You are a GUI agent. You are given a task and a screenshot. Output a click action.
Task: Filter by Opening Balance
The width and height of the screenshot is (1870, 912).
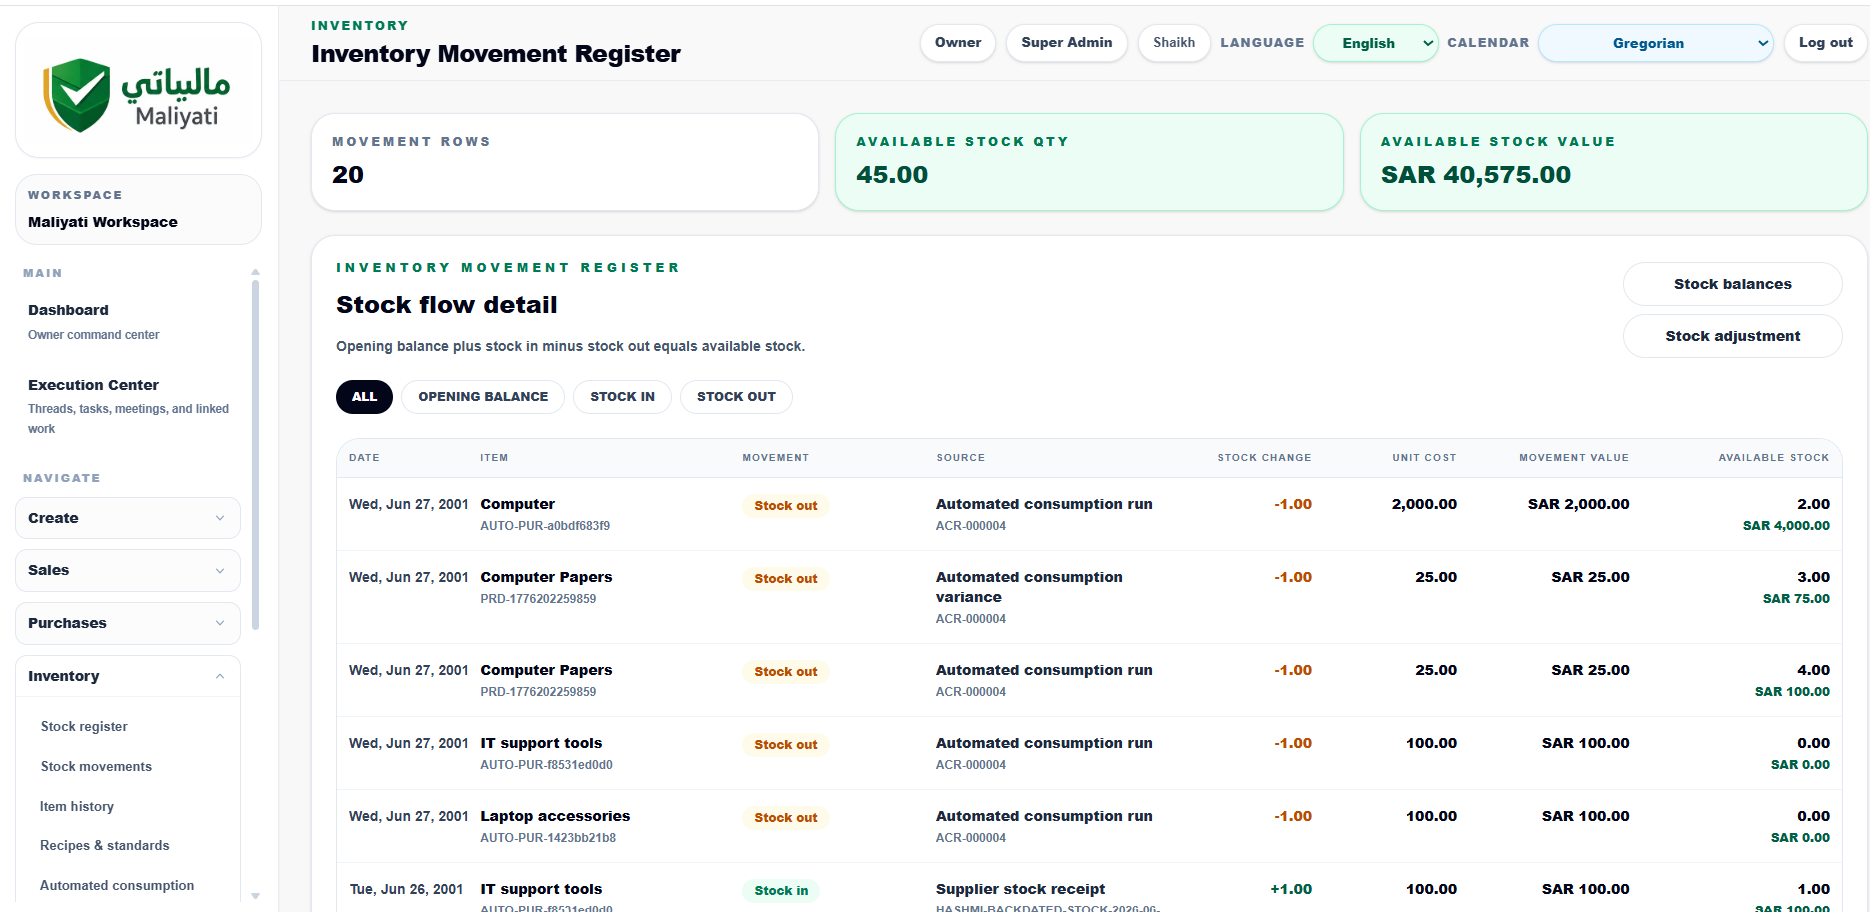(x=483, y=397)
